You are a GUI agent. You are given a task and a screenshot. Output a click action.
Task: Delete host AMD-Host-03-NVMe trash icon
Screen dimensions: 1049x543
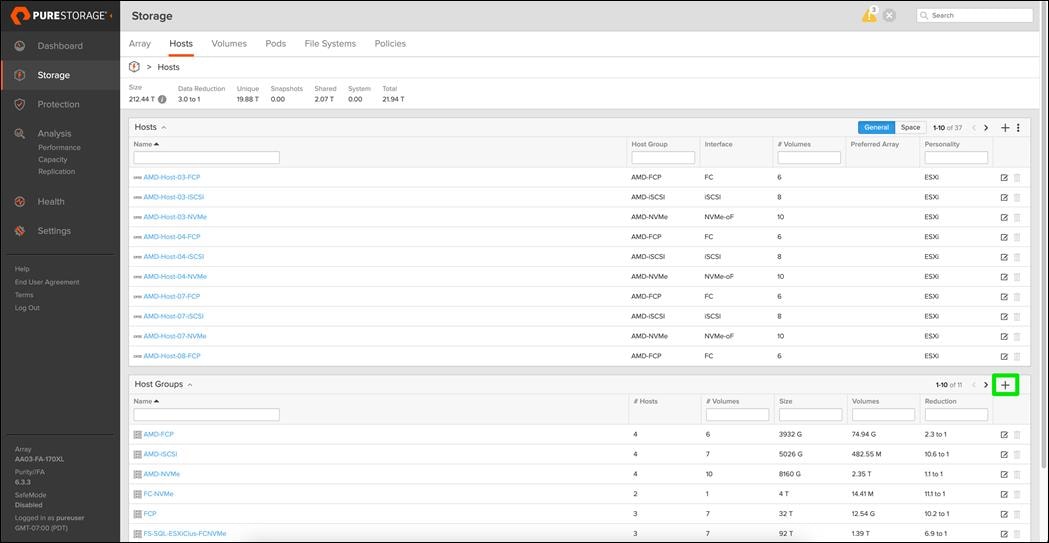tap(1017, 217)
